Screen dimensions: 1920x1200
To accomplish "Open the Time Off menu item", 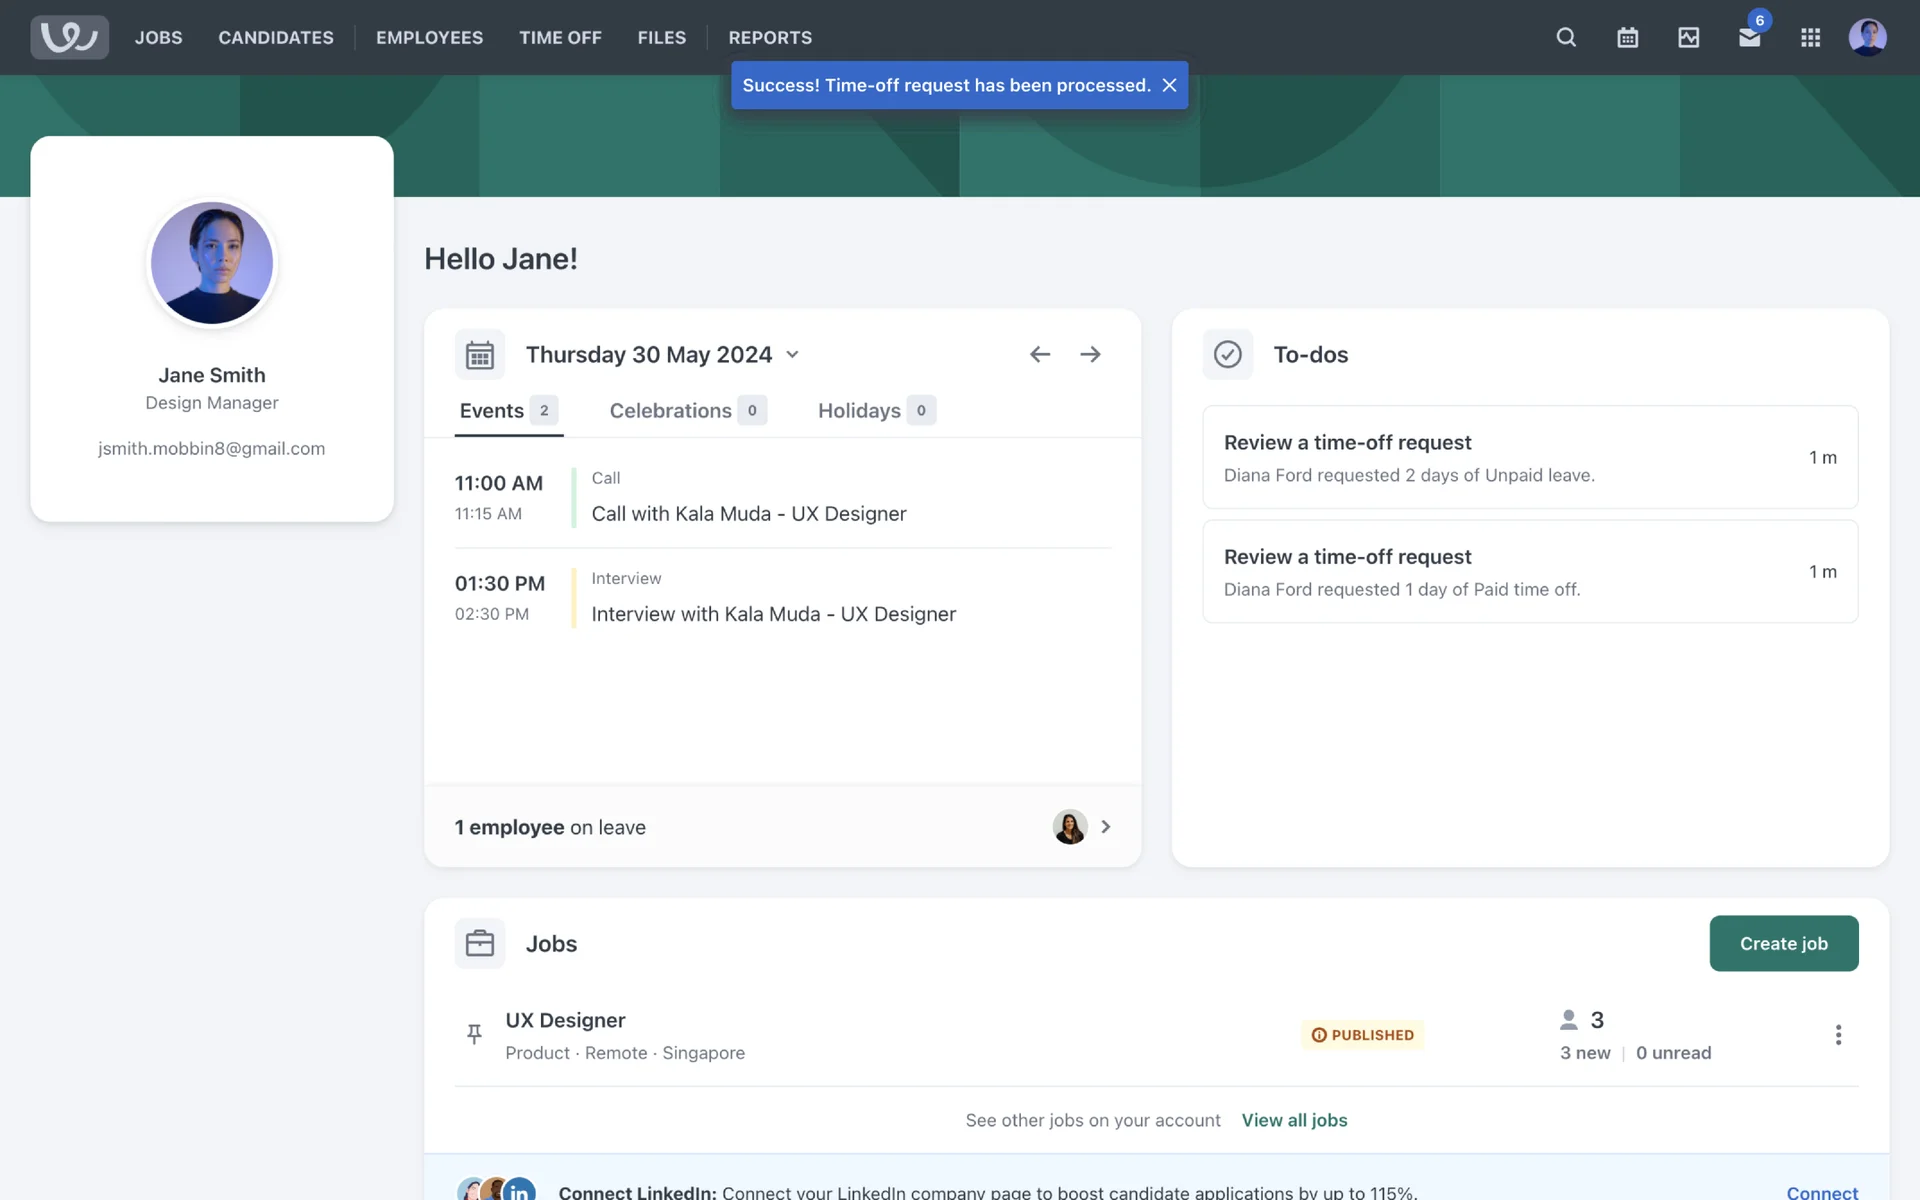I will [x=560, y=37].
